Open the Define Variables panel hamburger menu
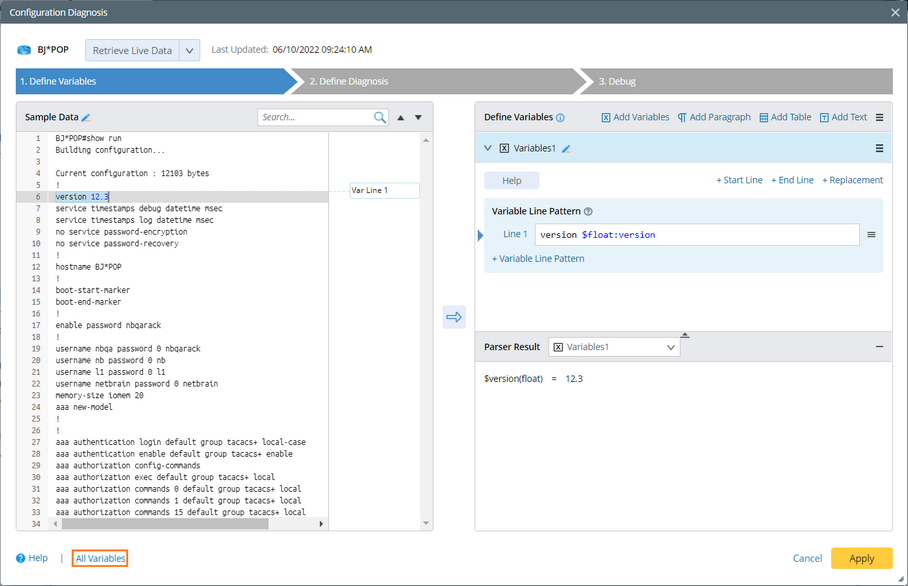The width and height of the screenshot is (908, 586). pos(879,118)
